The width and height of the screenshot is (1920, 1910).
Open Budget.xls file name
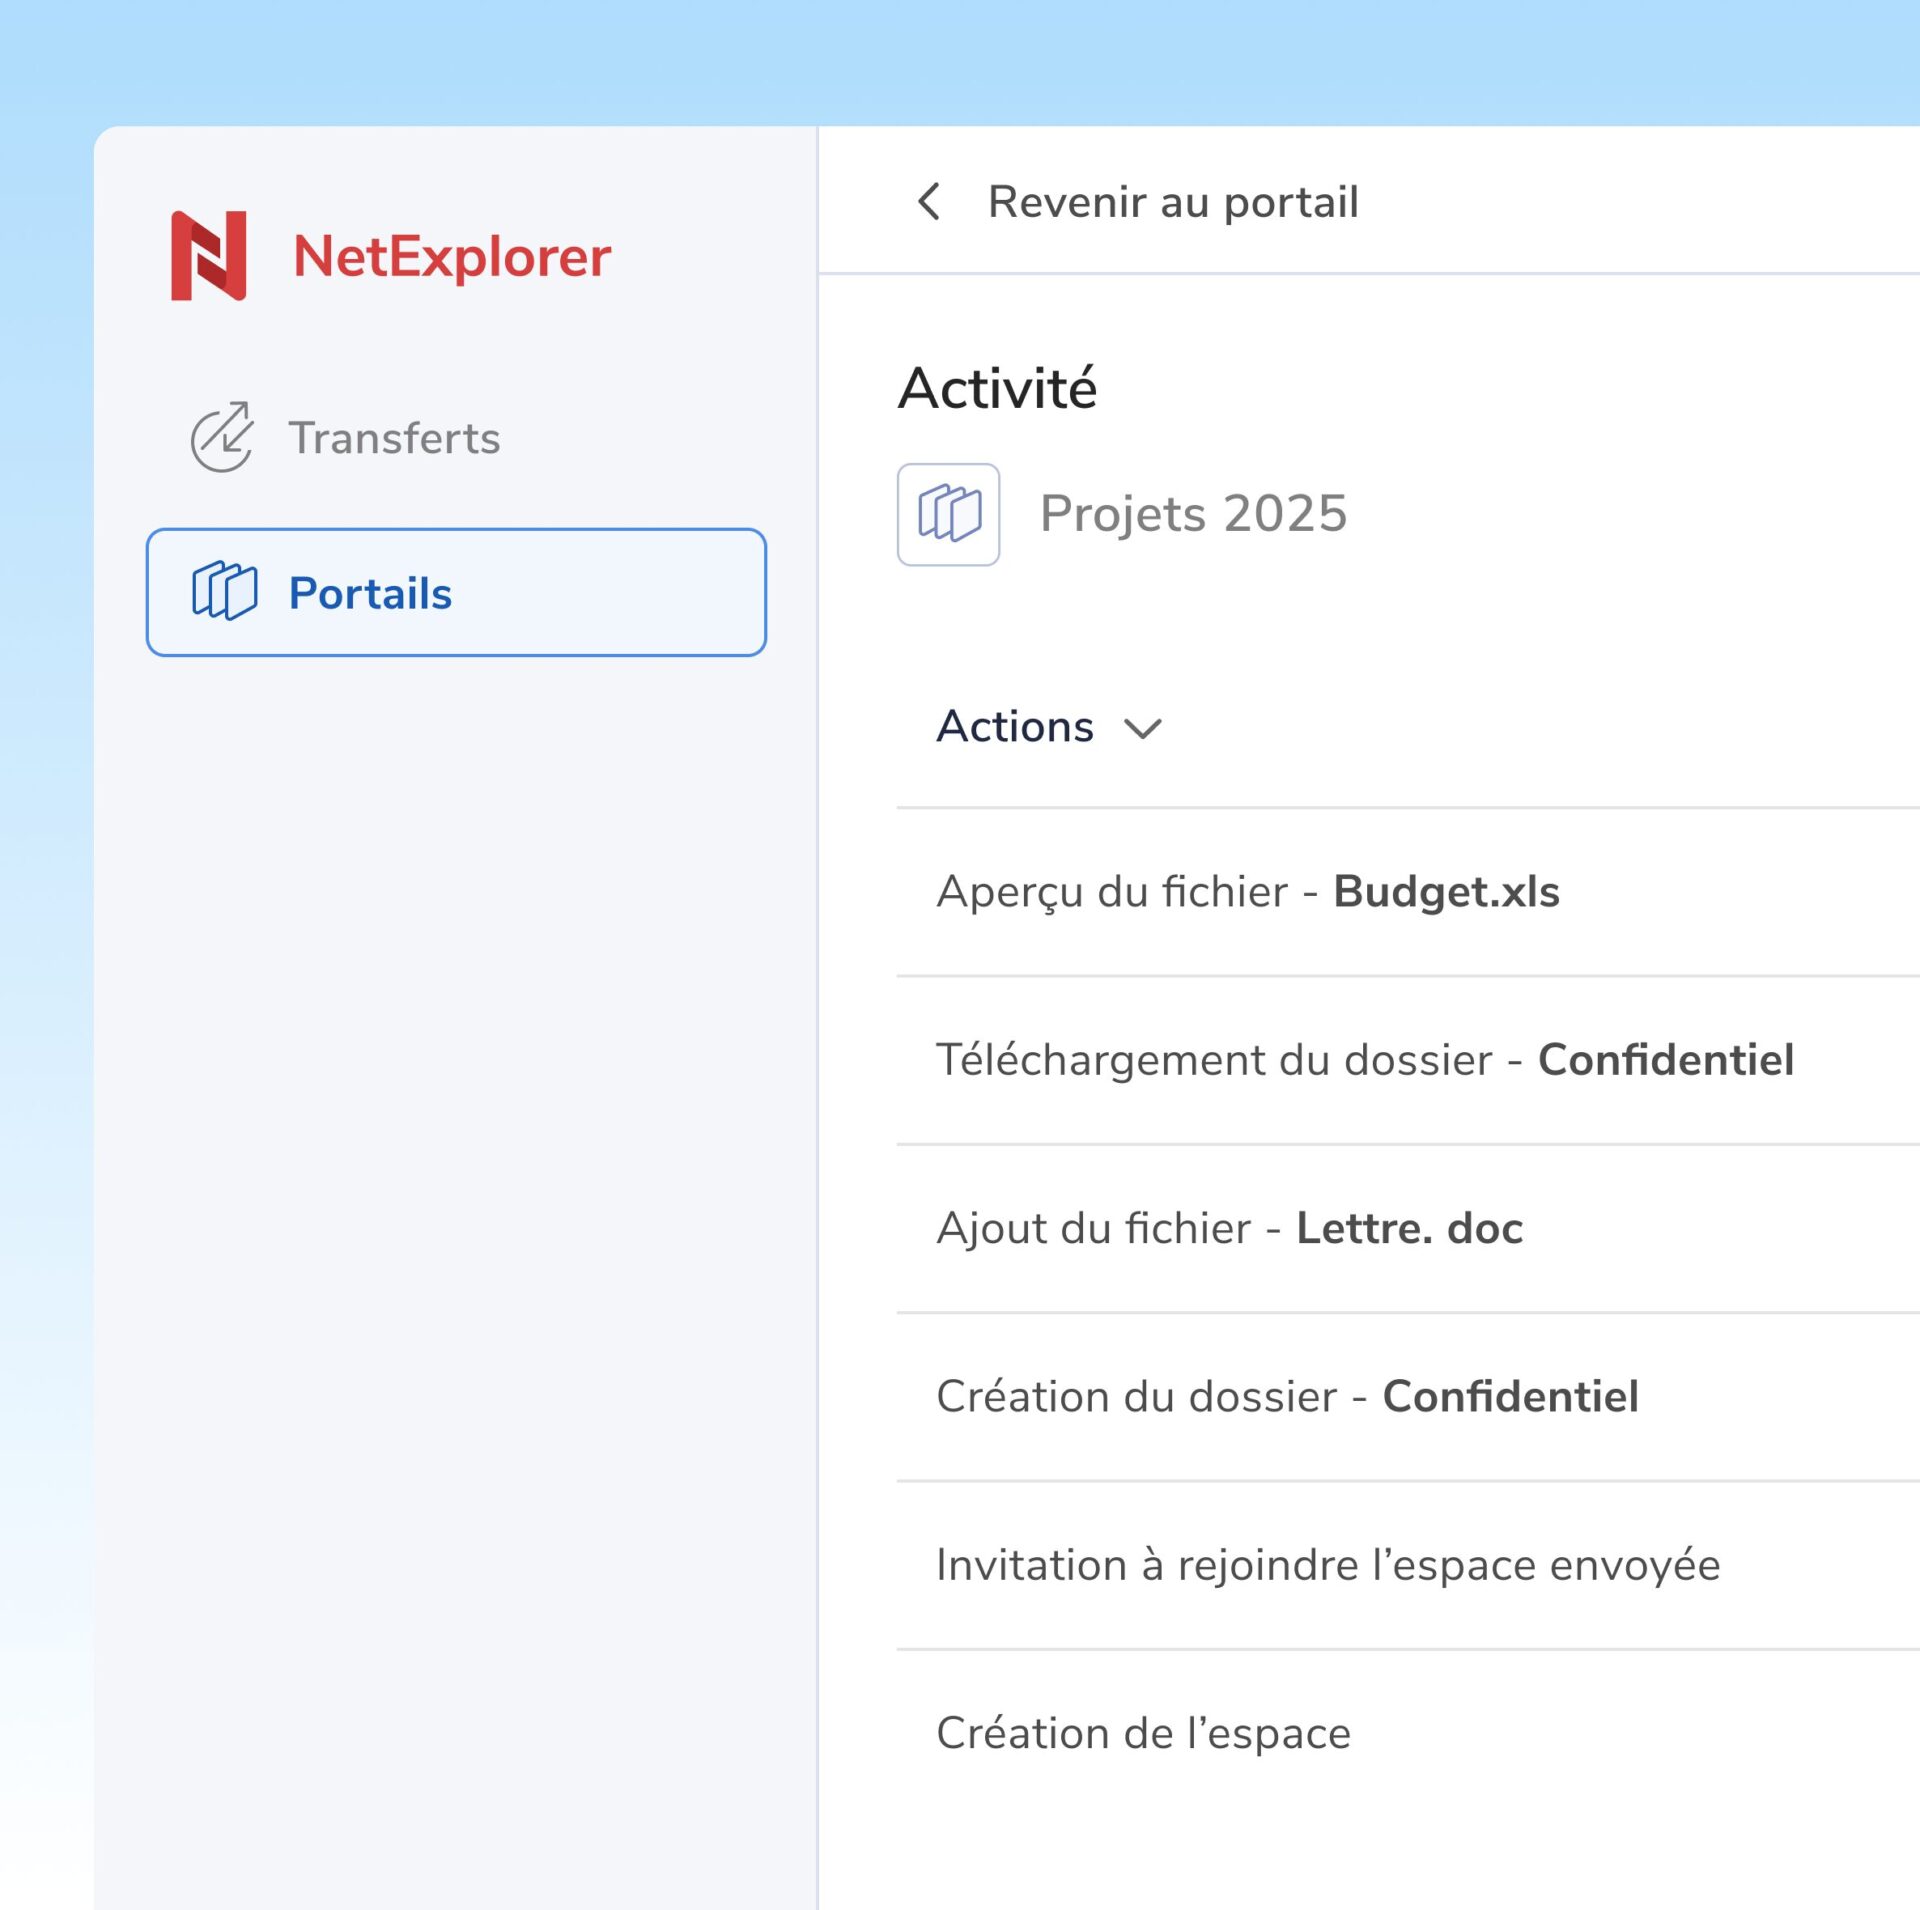1445,891
